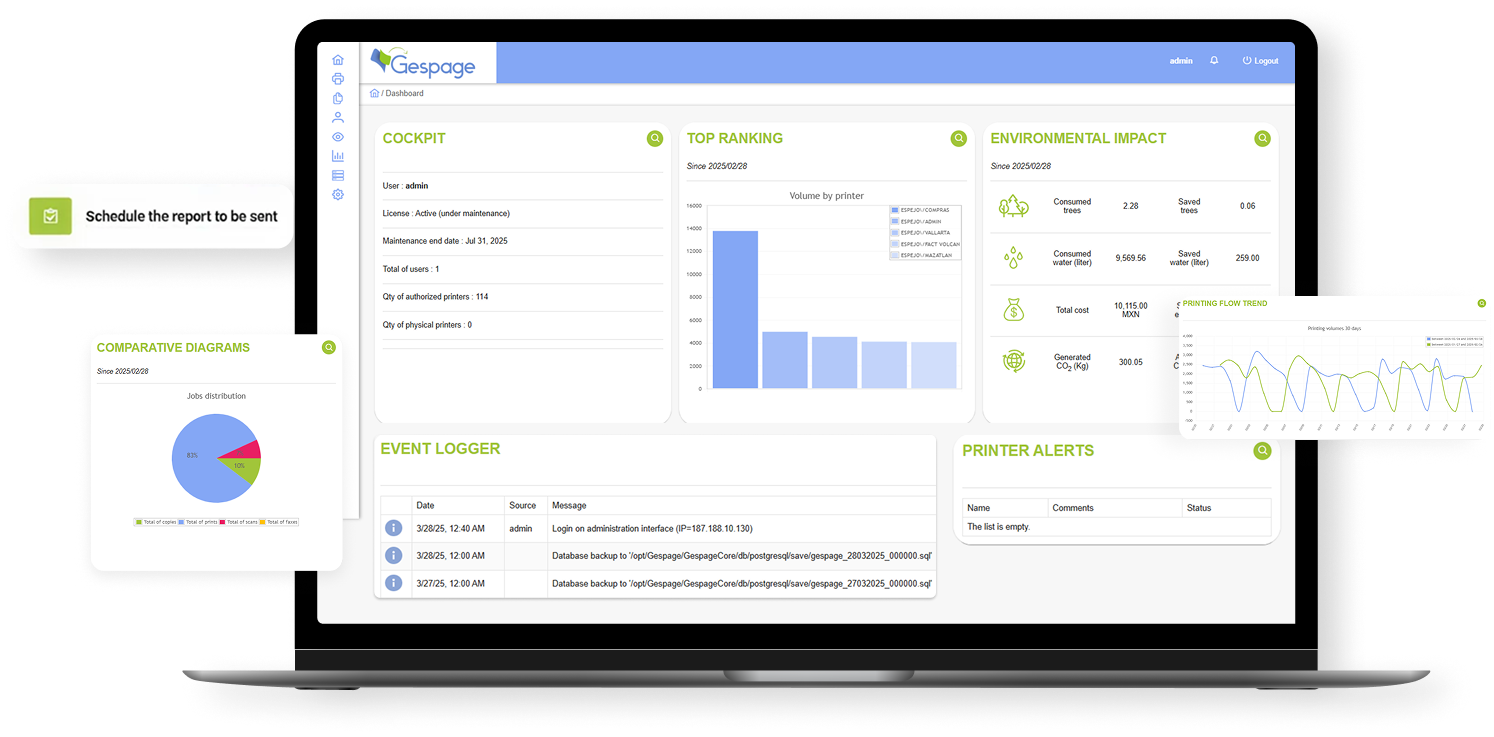Click the breadcrumb home icon

pyautogui.click(x=374, y=93)
